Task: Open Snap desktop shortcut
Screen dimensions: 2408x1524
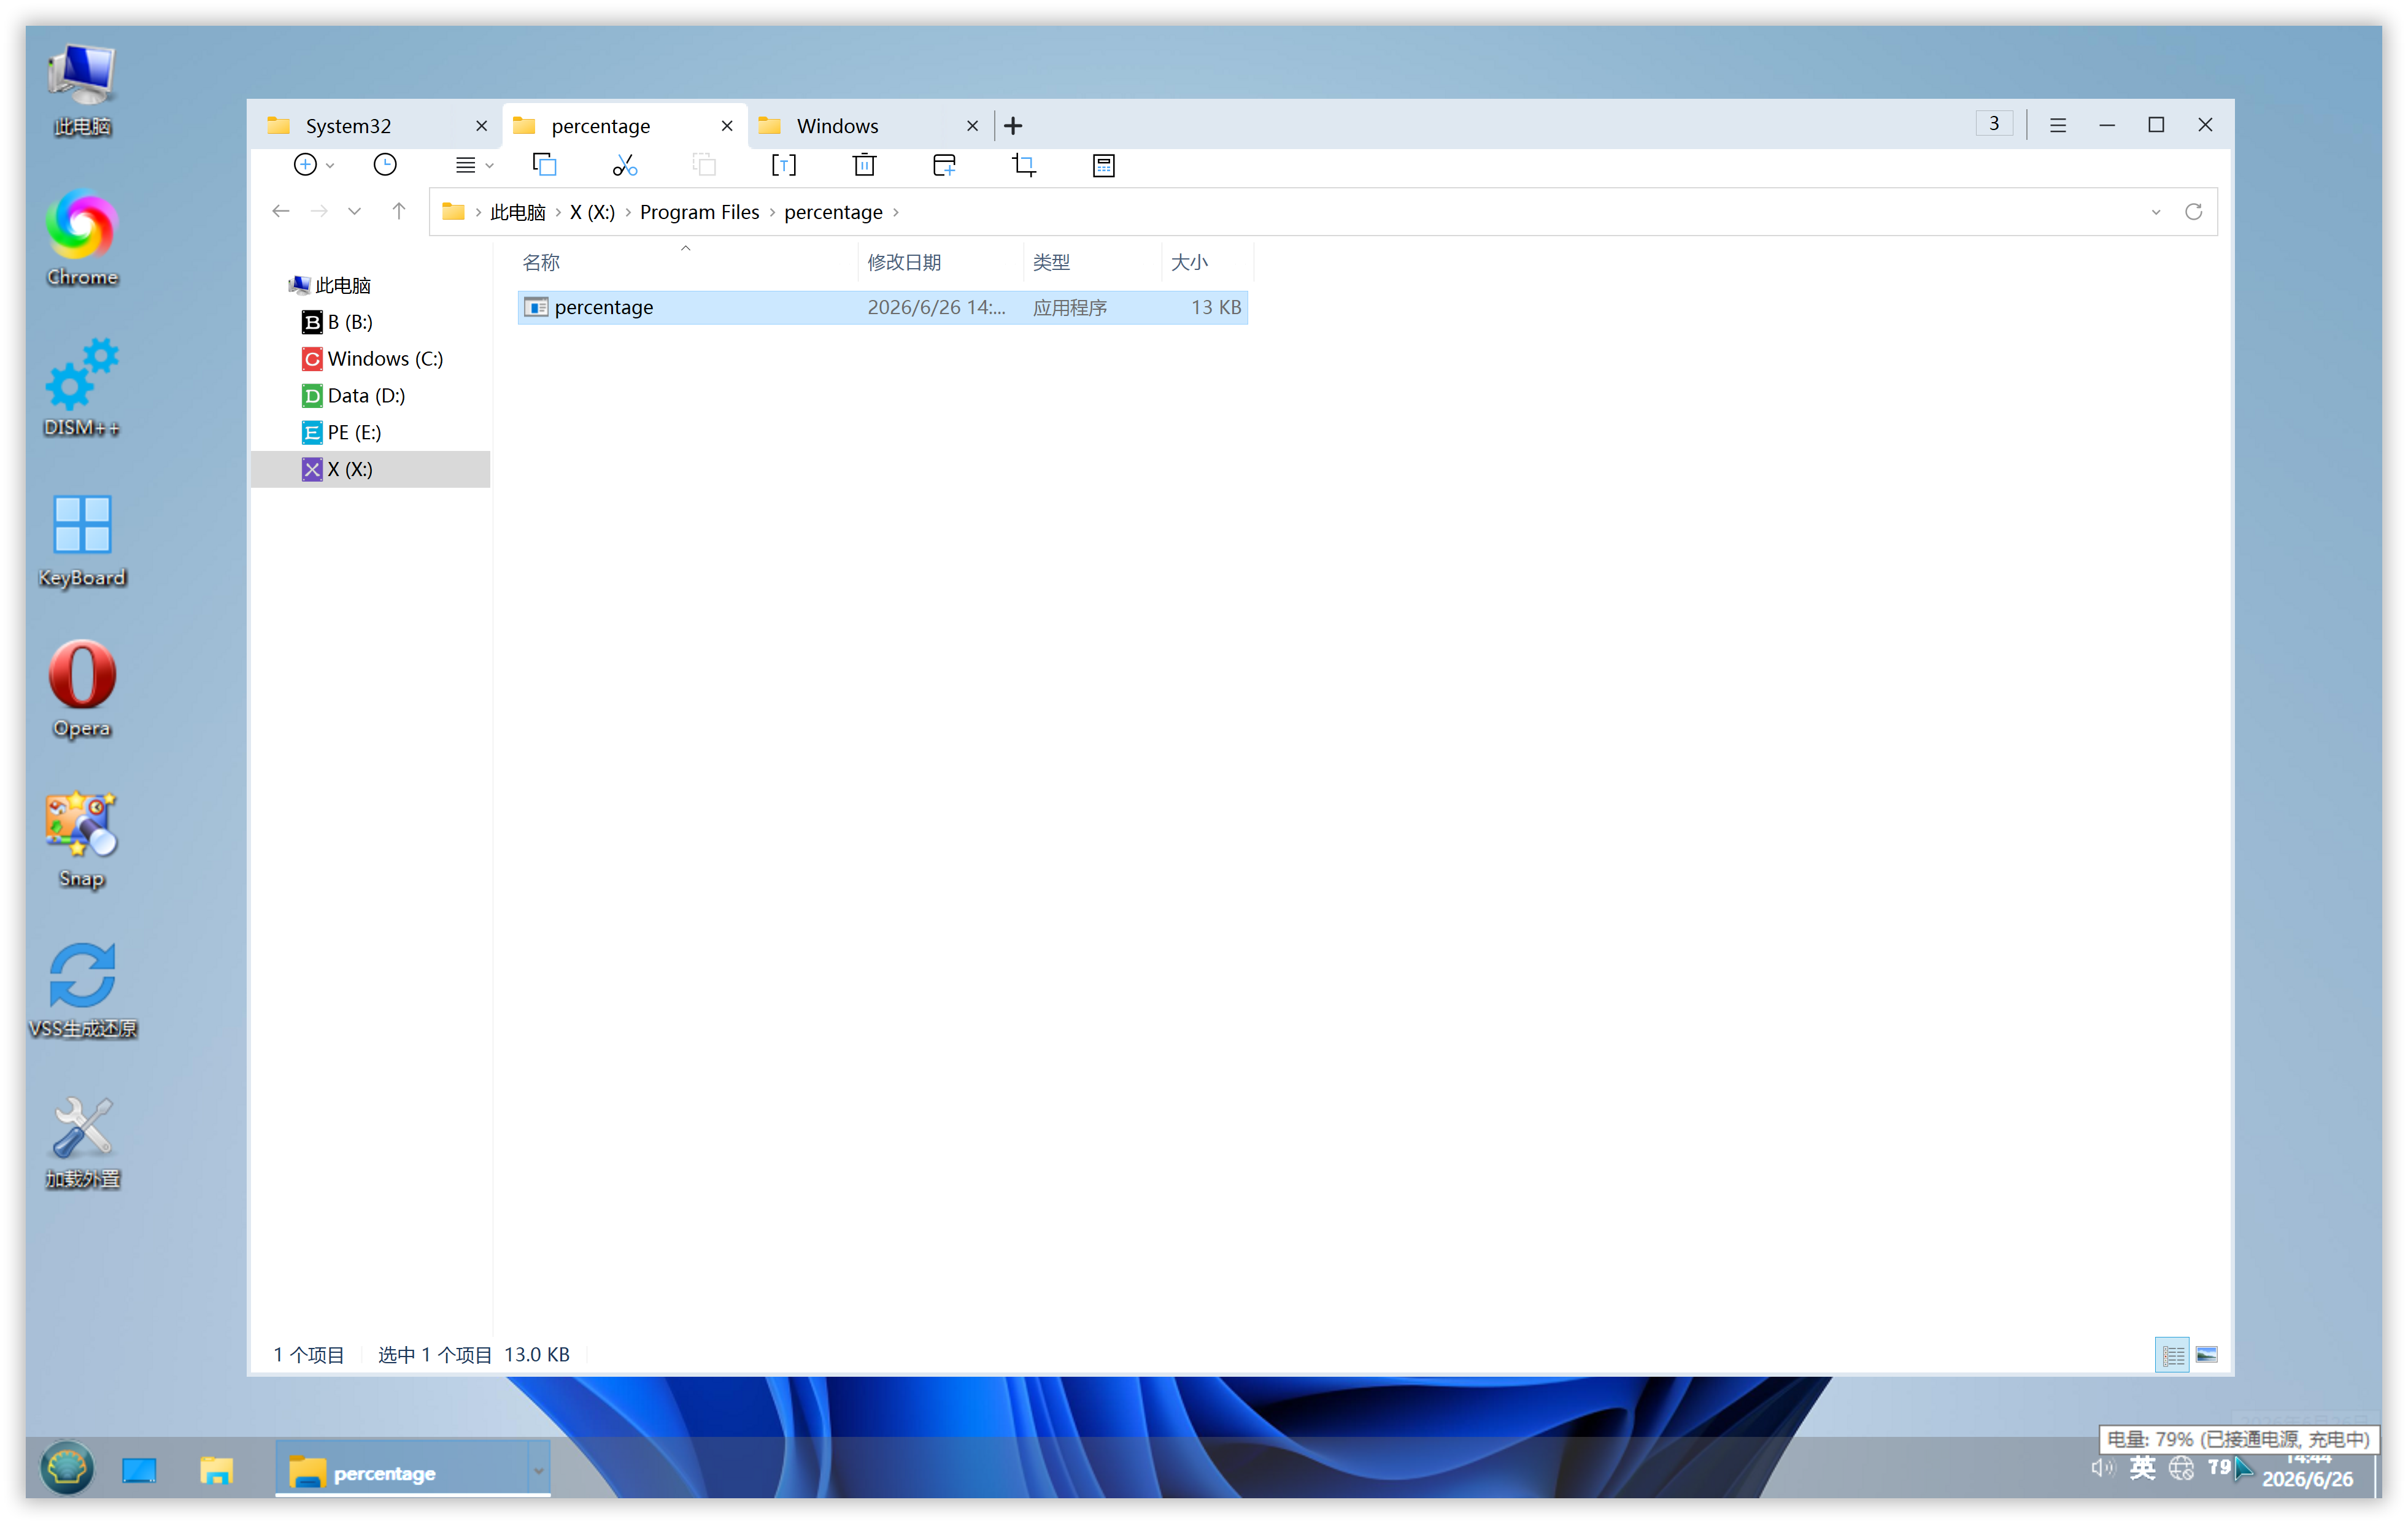Action: point(82,840)
